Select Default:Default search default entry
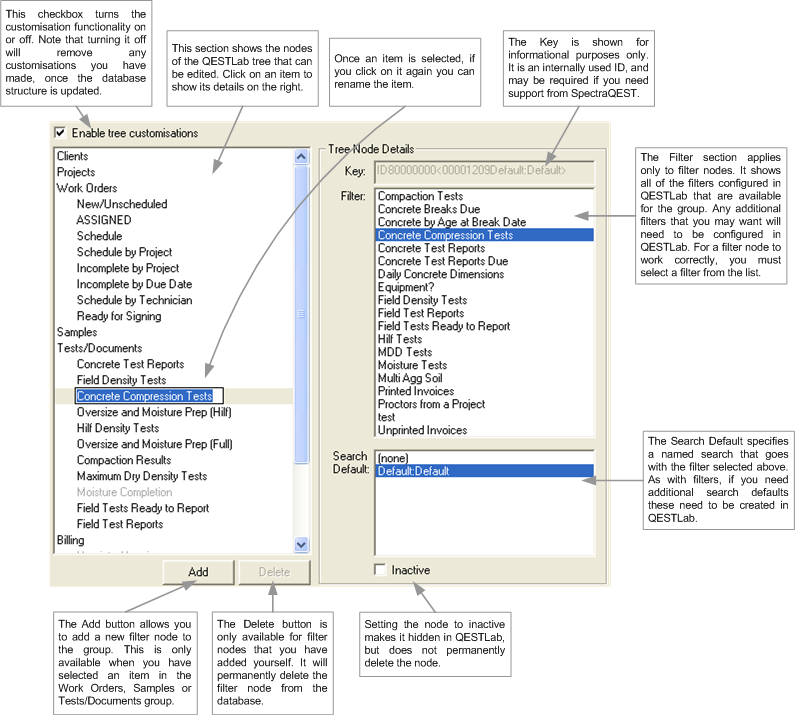 413,471
